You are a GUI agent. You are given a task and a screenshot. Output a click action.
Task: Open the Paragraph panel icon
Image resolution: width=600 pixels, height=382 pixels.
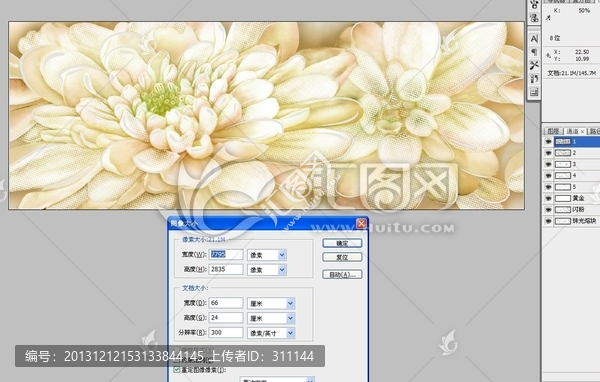click(534, 52)
